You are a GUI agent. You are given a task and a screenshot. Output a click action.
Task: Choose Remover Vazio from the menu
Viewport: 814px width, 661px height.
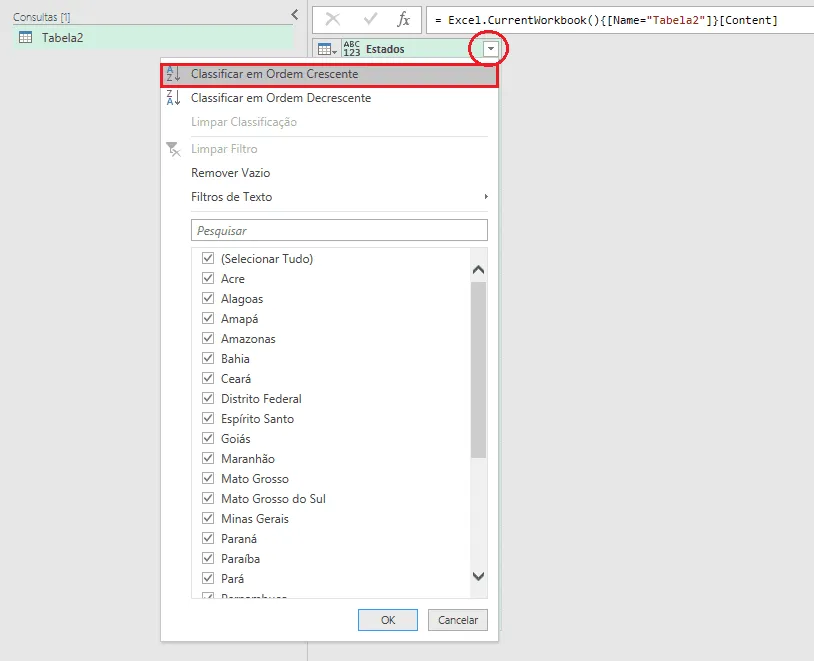click(x=230, y=173)
